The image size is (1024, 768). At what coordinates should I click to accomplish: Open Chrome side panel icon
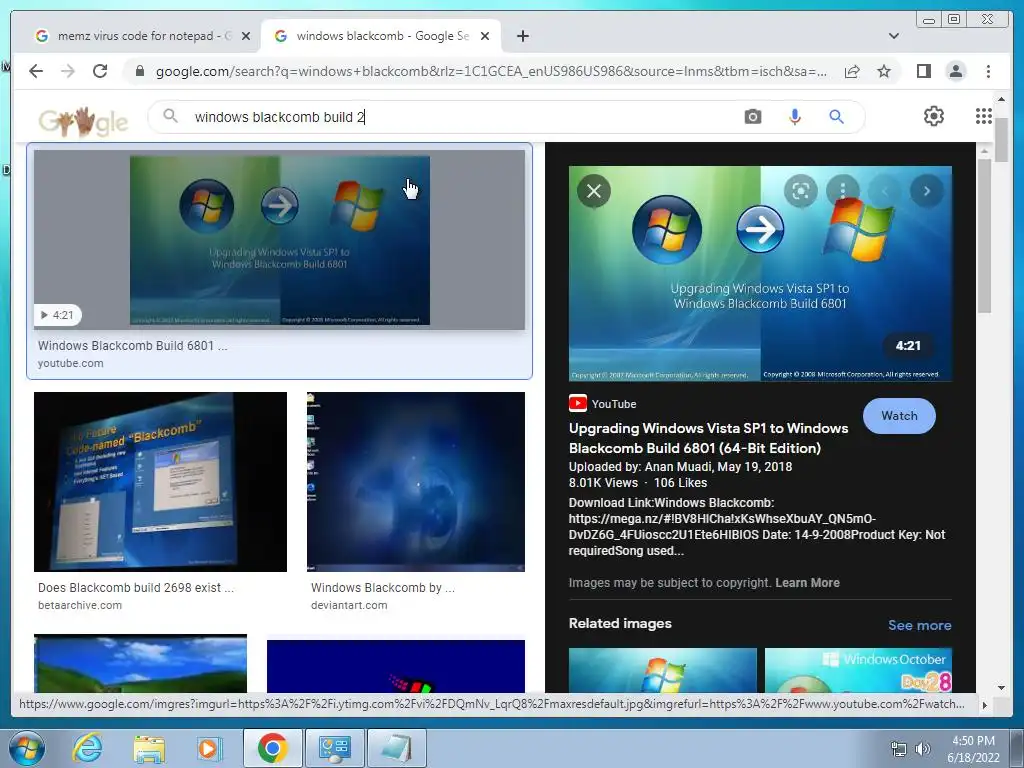[923, 71]
